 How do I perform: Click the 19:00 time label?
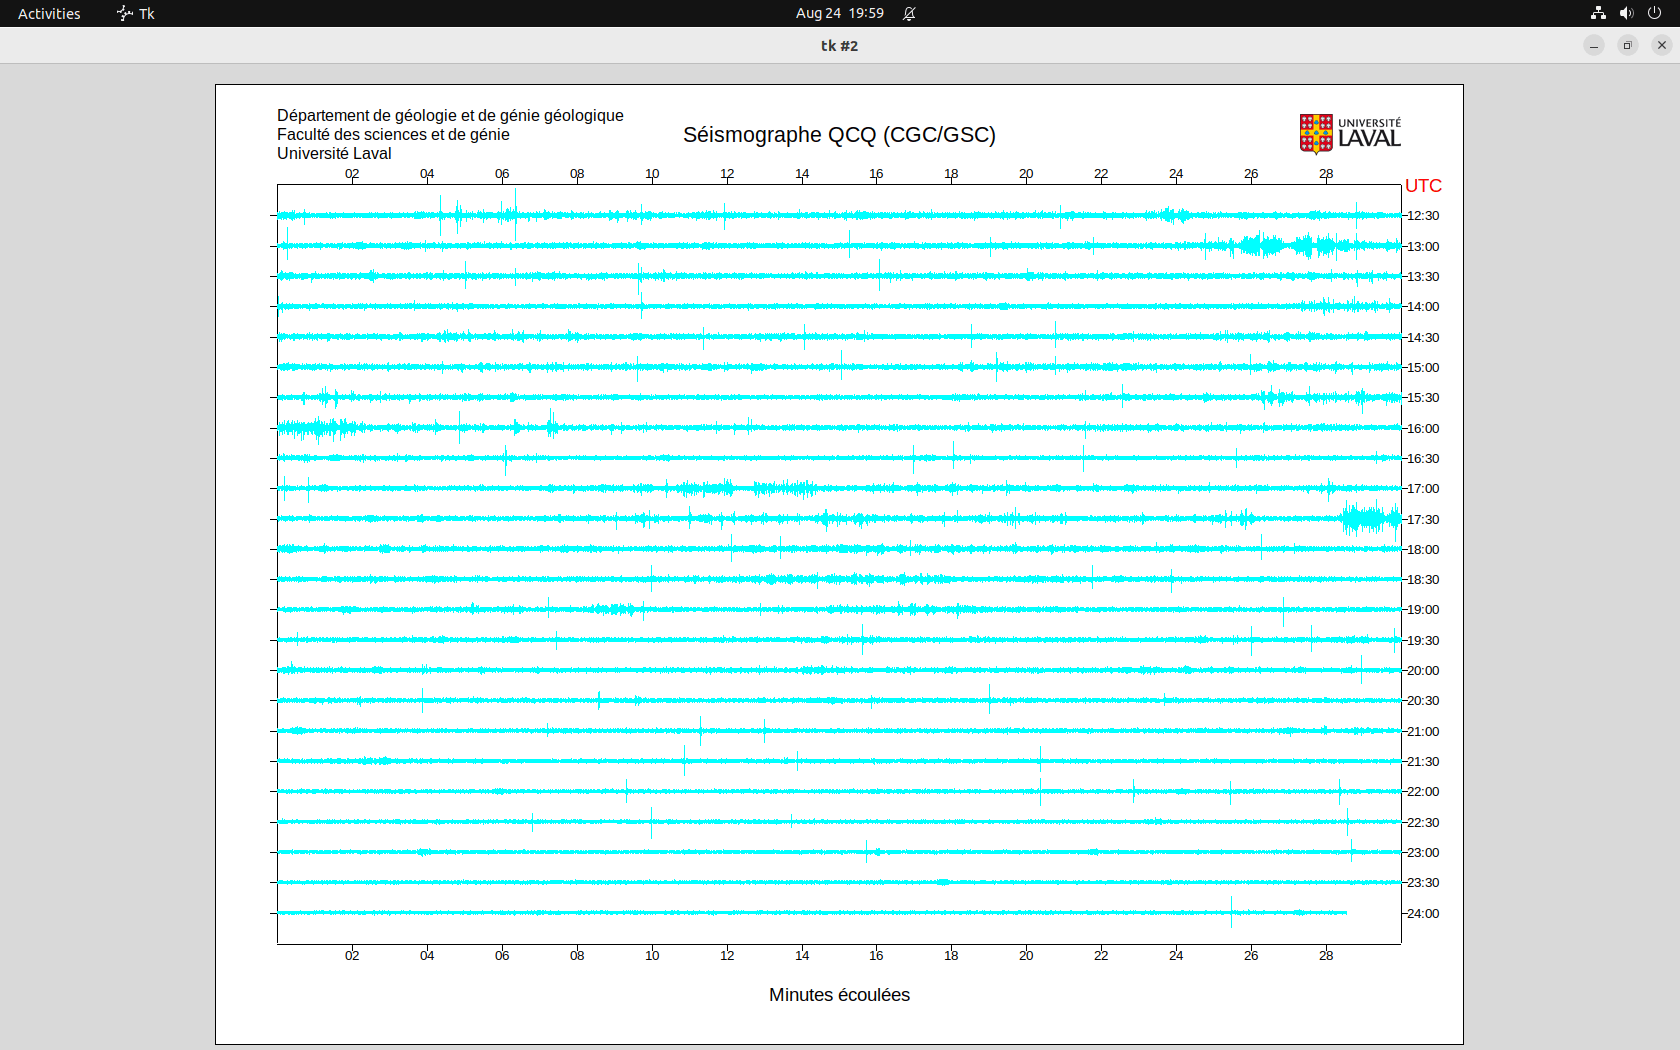coord(1423,610)
